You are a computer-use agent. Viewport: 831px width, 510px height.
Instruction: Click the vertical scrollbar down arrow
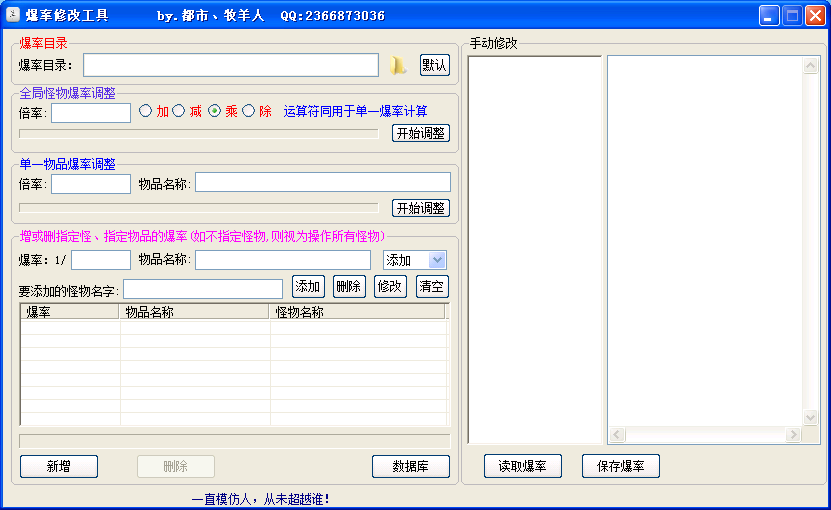coord(812,417)
